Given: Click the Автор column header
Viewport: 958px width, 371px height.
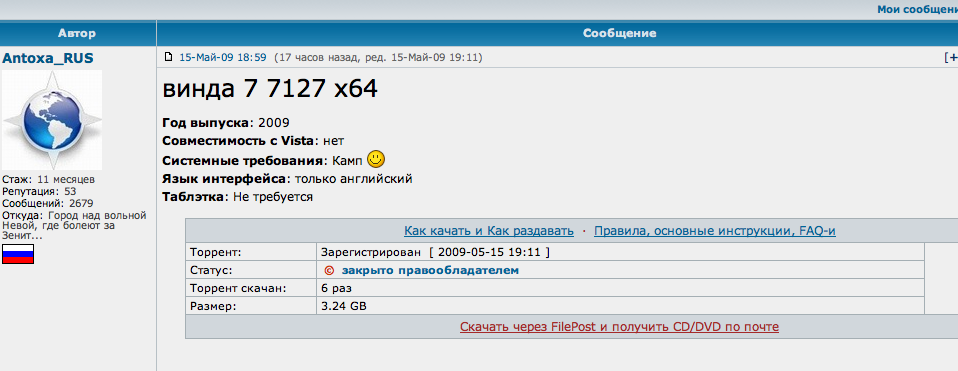Looking at the screenshot, I should click(x=77, y=33).
